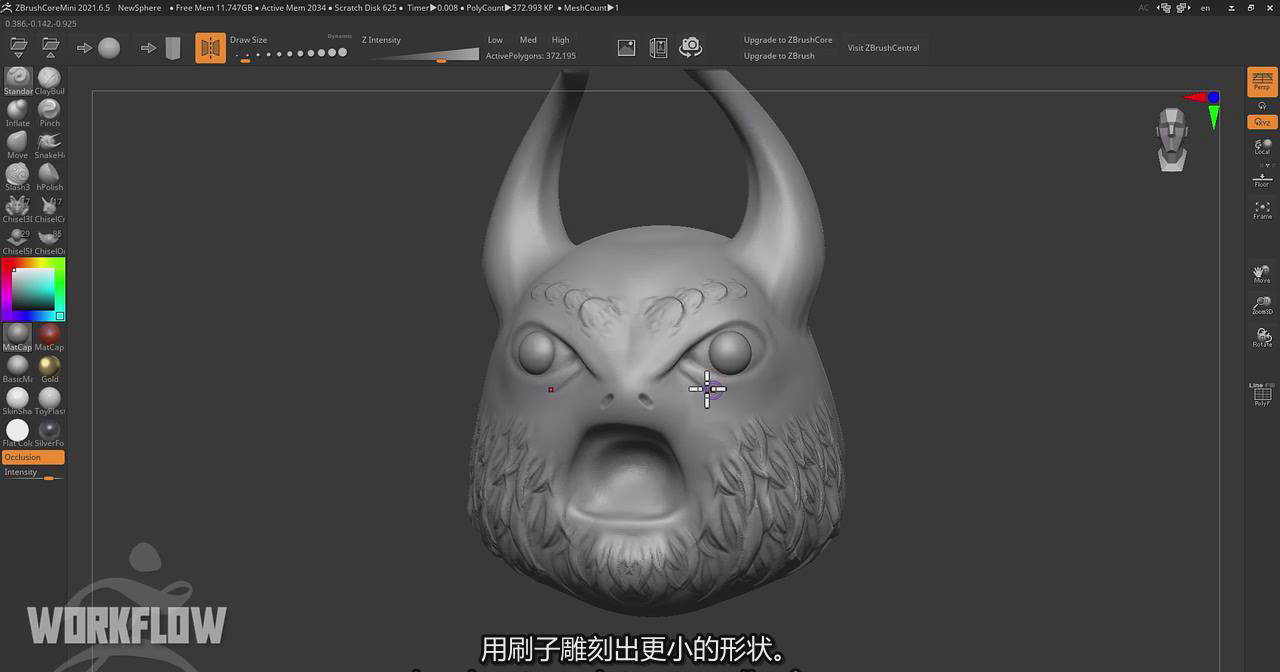Screen dimensions: 1280x672
Task: Toggle PolyFrame wireframe display
Action: pos(1262,395)
